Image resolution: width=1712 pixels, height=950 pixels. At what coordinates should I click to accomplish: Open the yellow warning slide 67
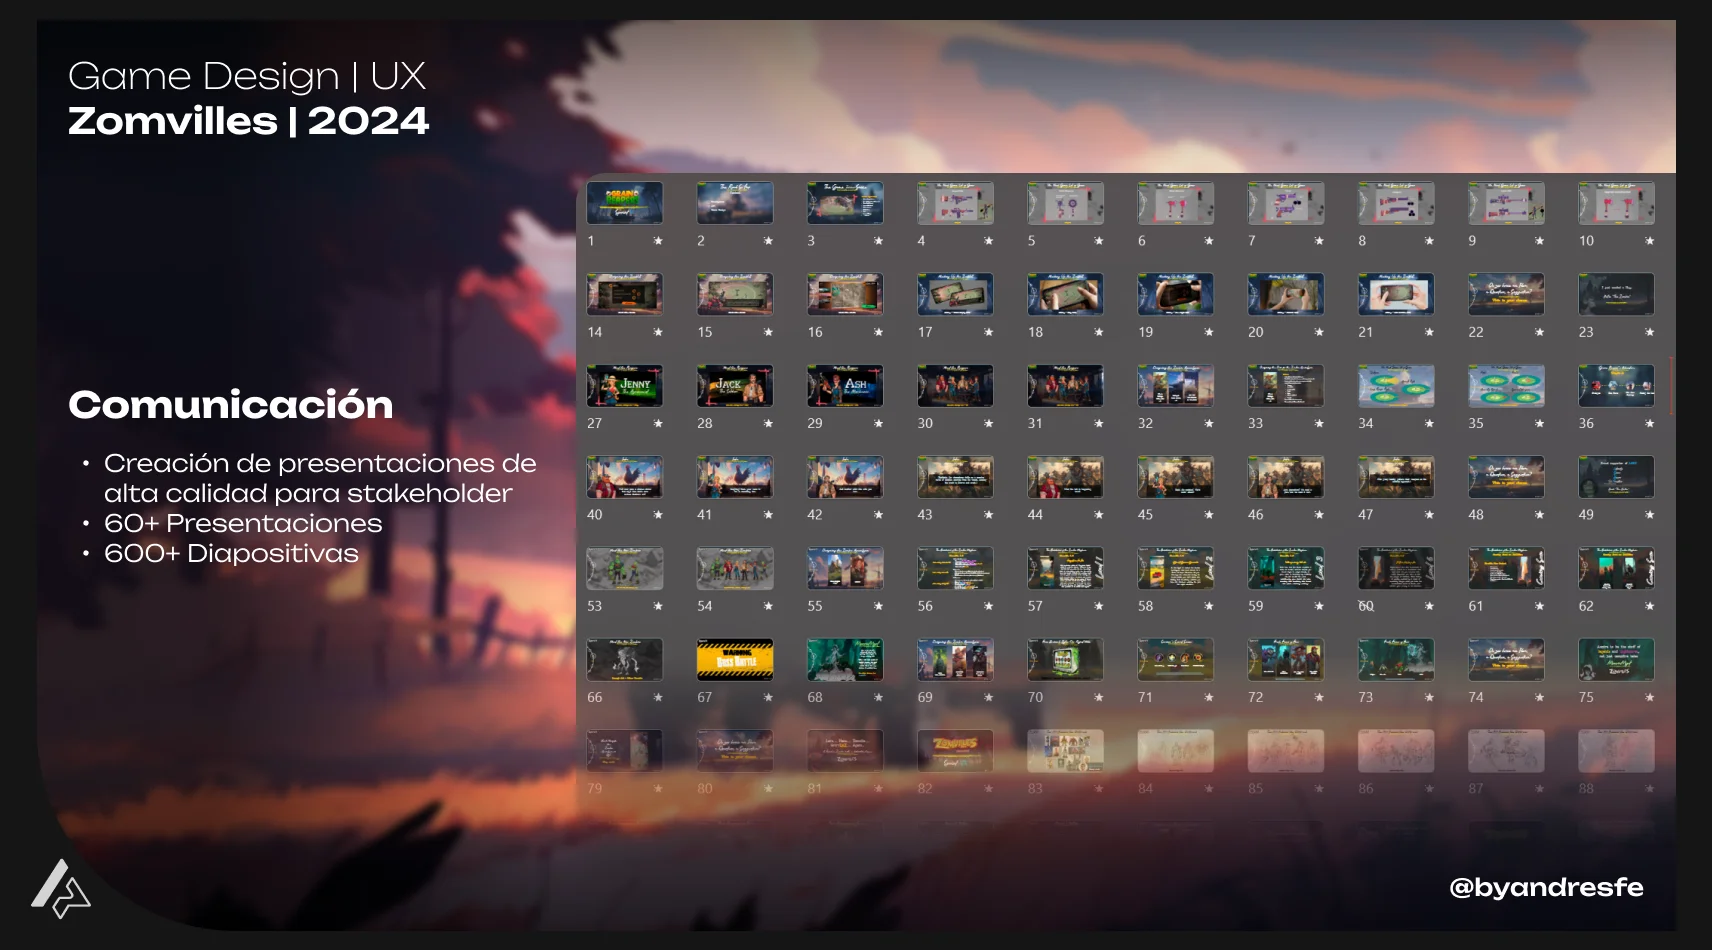tap(735, 660)
